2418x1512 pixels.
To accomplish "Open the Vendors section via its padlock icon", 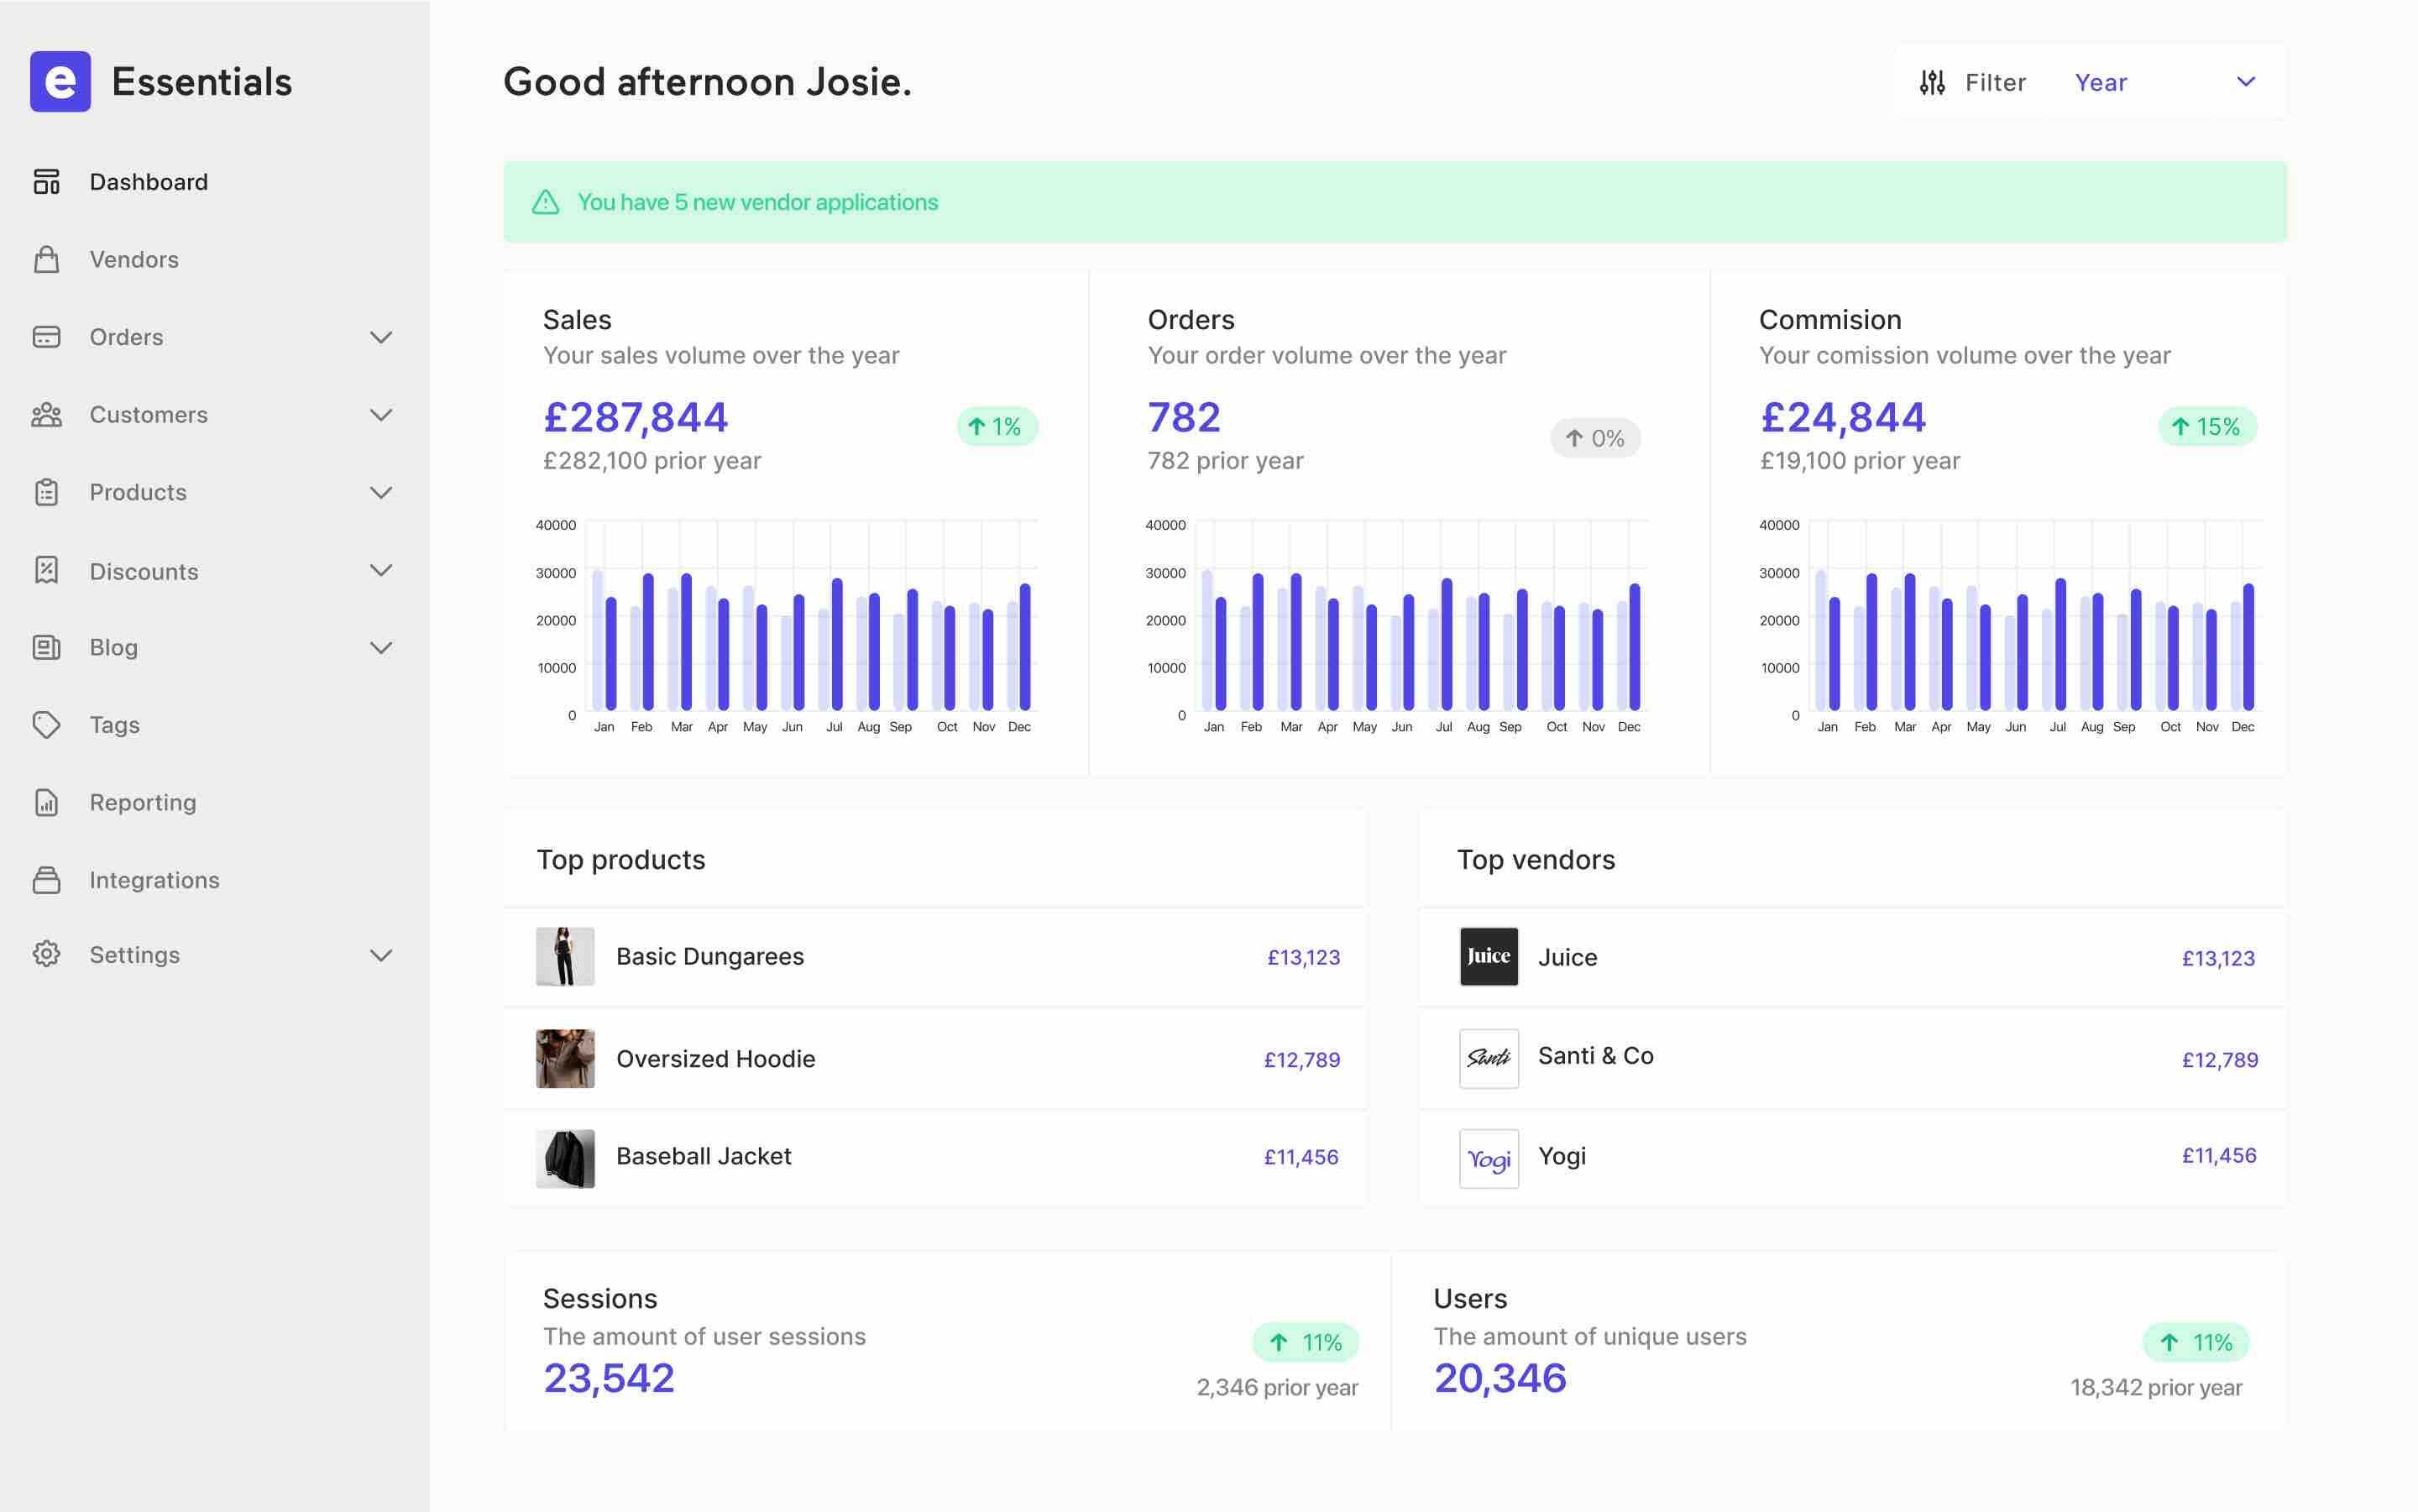I will (x=47, y=259).
